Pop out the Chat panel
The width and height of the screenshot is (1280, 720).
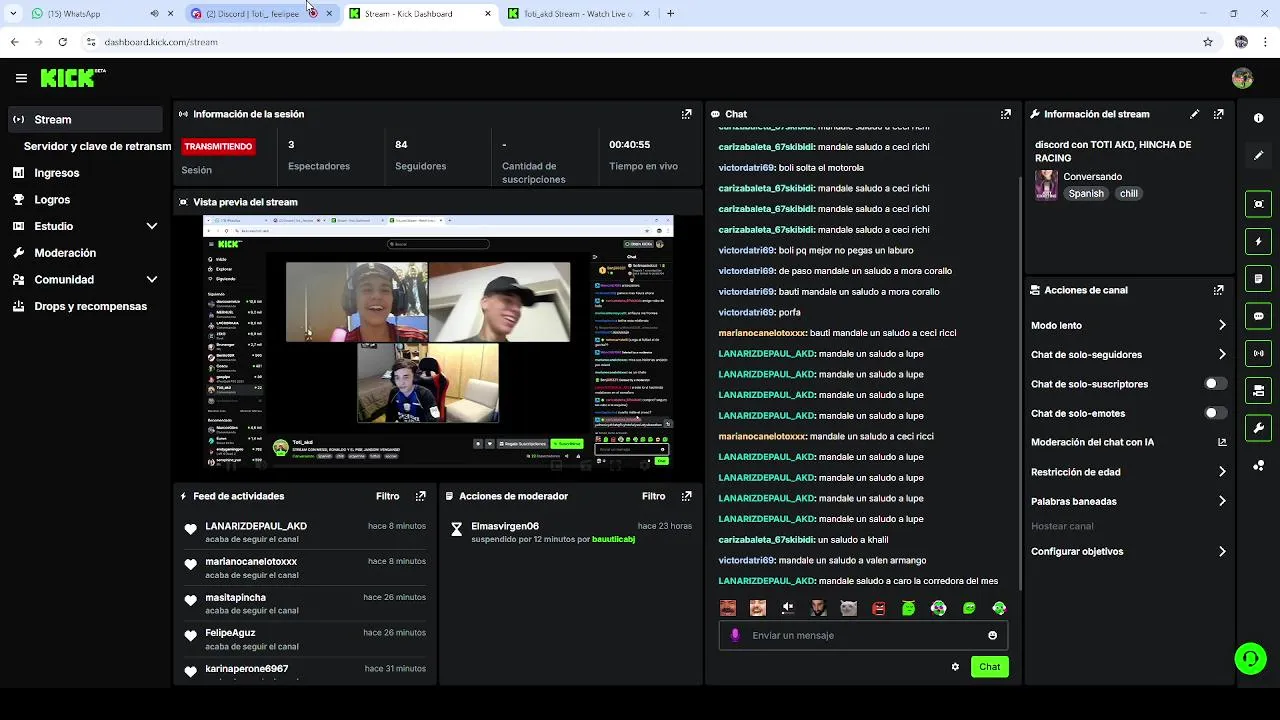point(1006,114)
